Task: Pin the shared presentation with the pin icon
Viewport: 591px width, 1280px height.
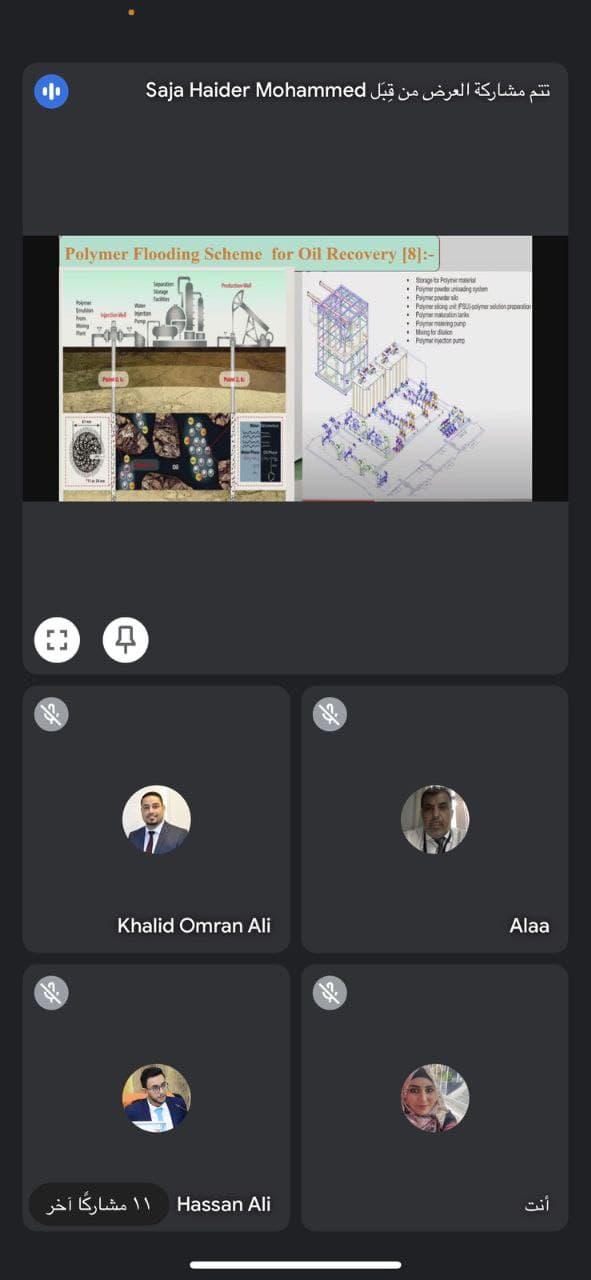Action: click(125, 640)
